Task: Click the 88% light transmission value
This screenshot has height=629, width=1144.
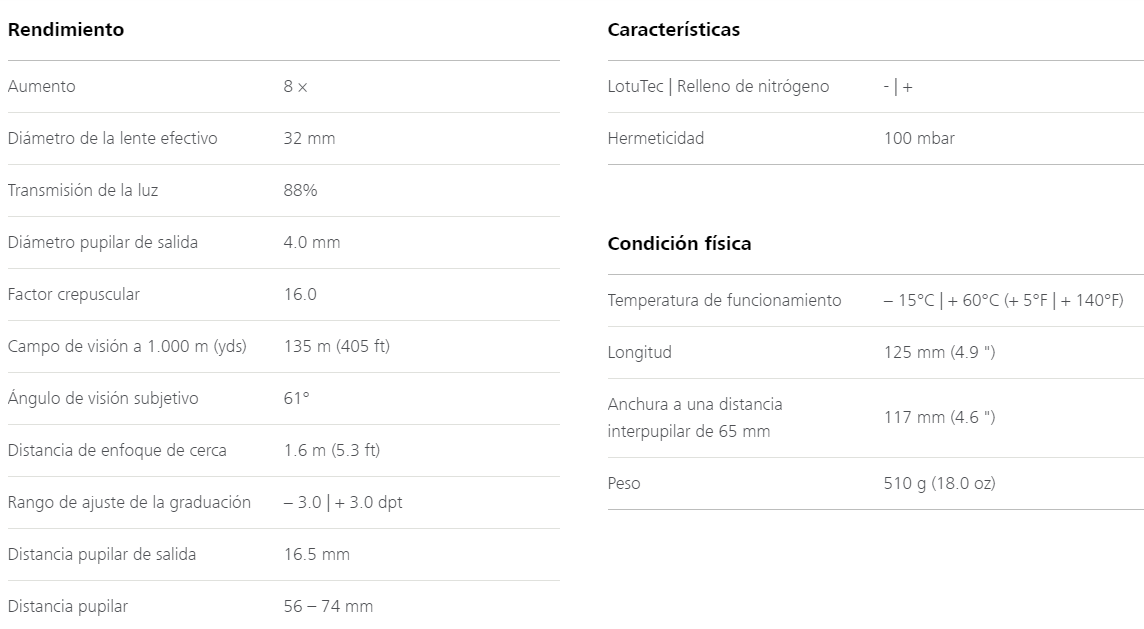Action: pyautogui.click(x=301, y=190)
